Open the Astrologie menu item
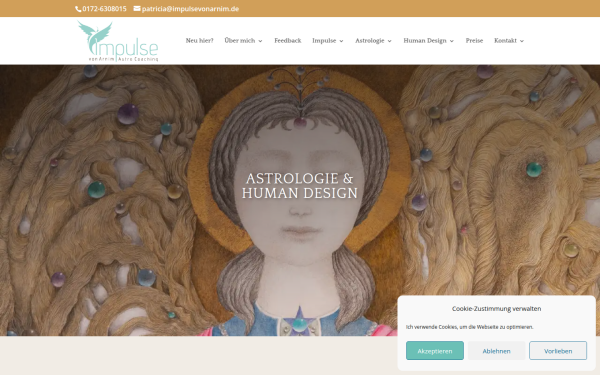Viewport: 600px width, 375px height. (369, 41)
